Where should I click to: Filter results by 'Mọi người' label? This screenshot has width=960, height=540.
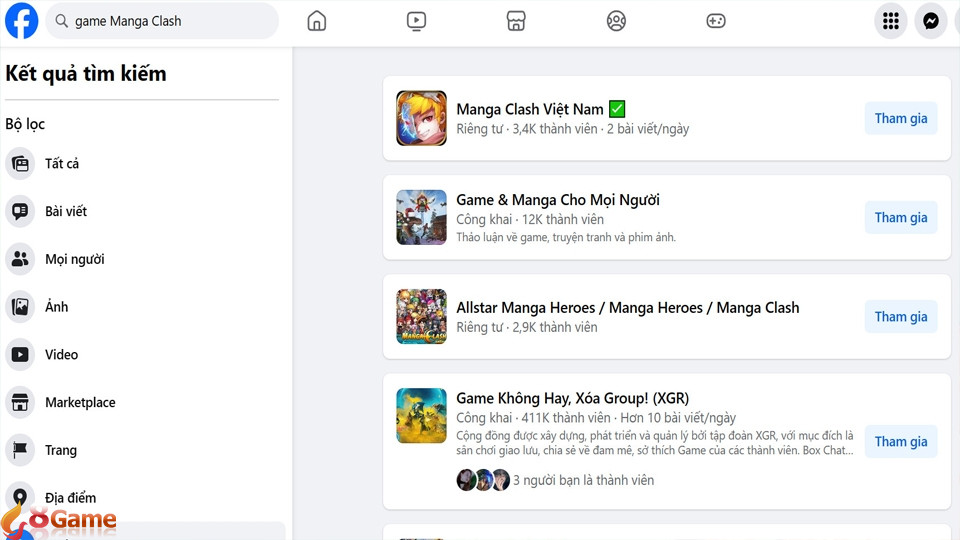tap(75, 259)
